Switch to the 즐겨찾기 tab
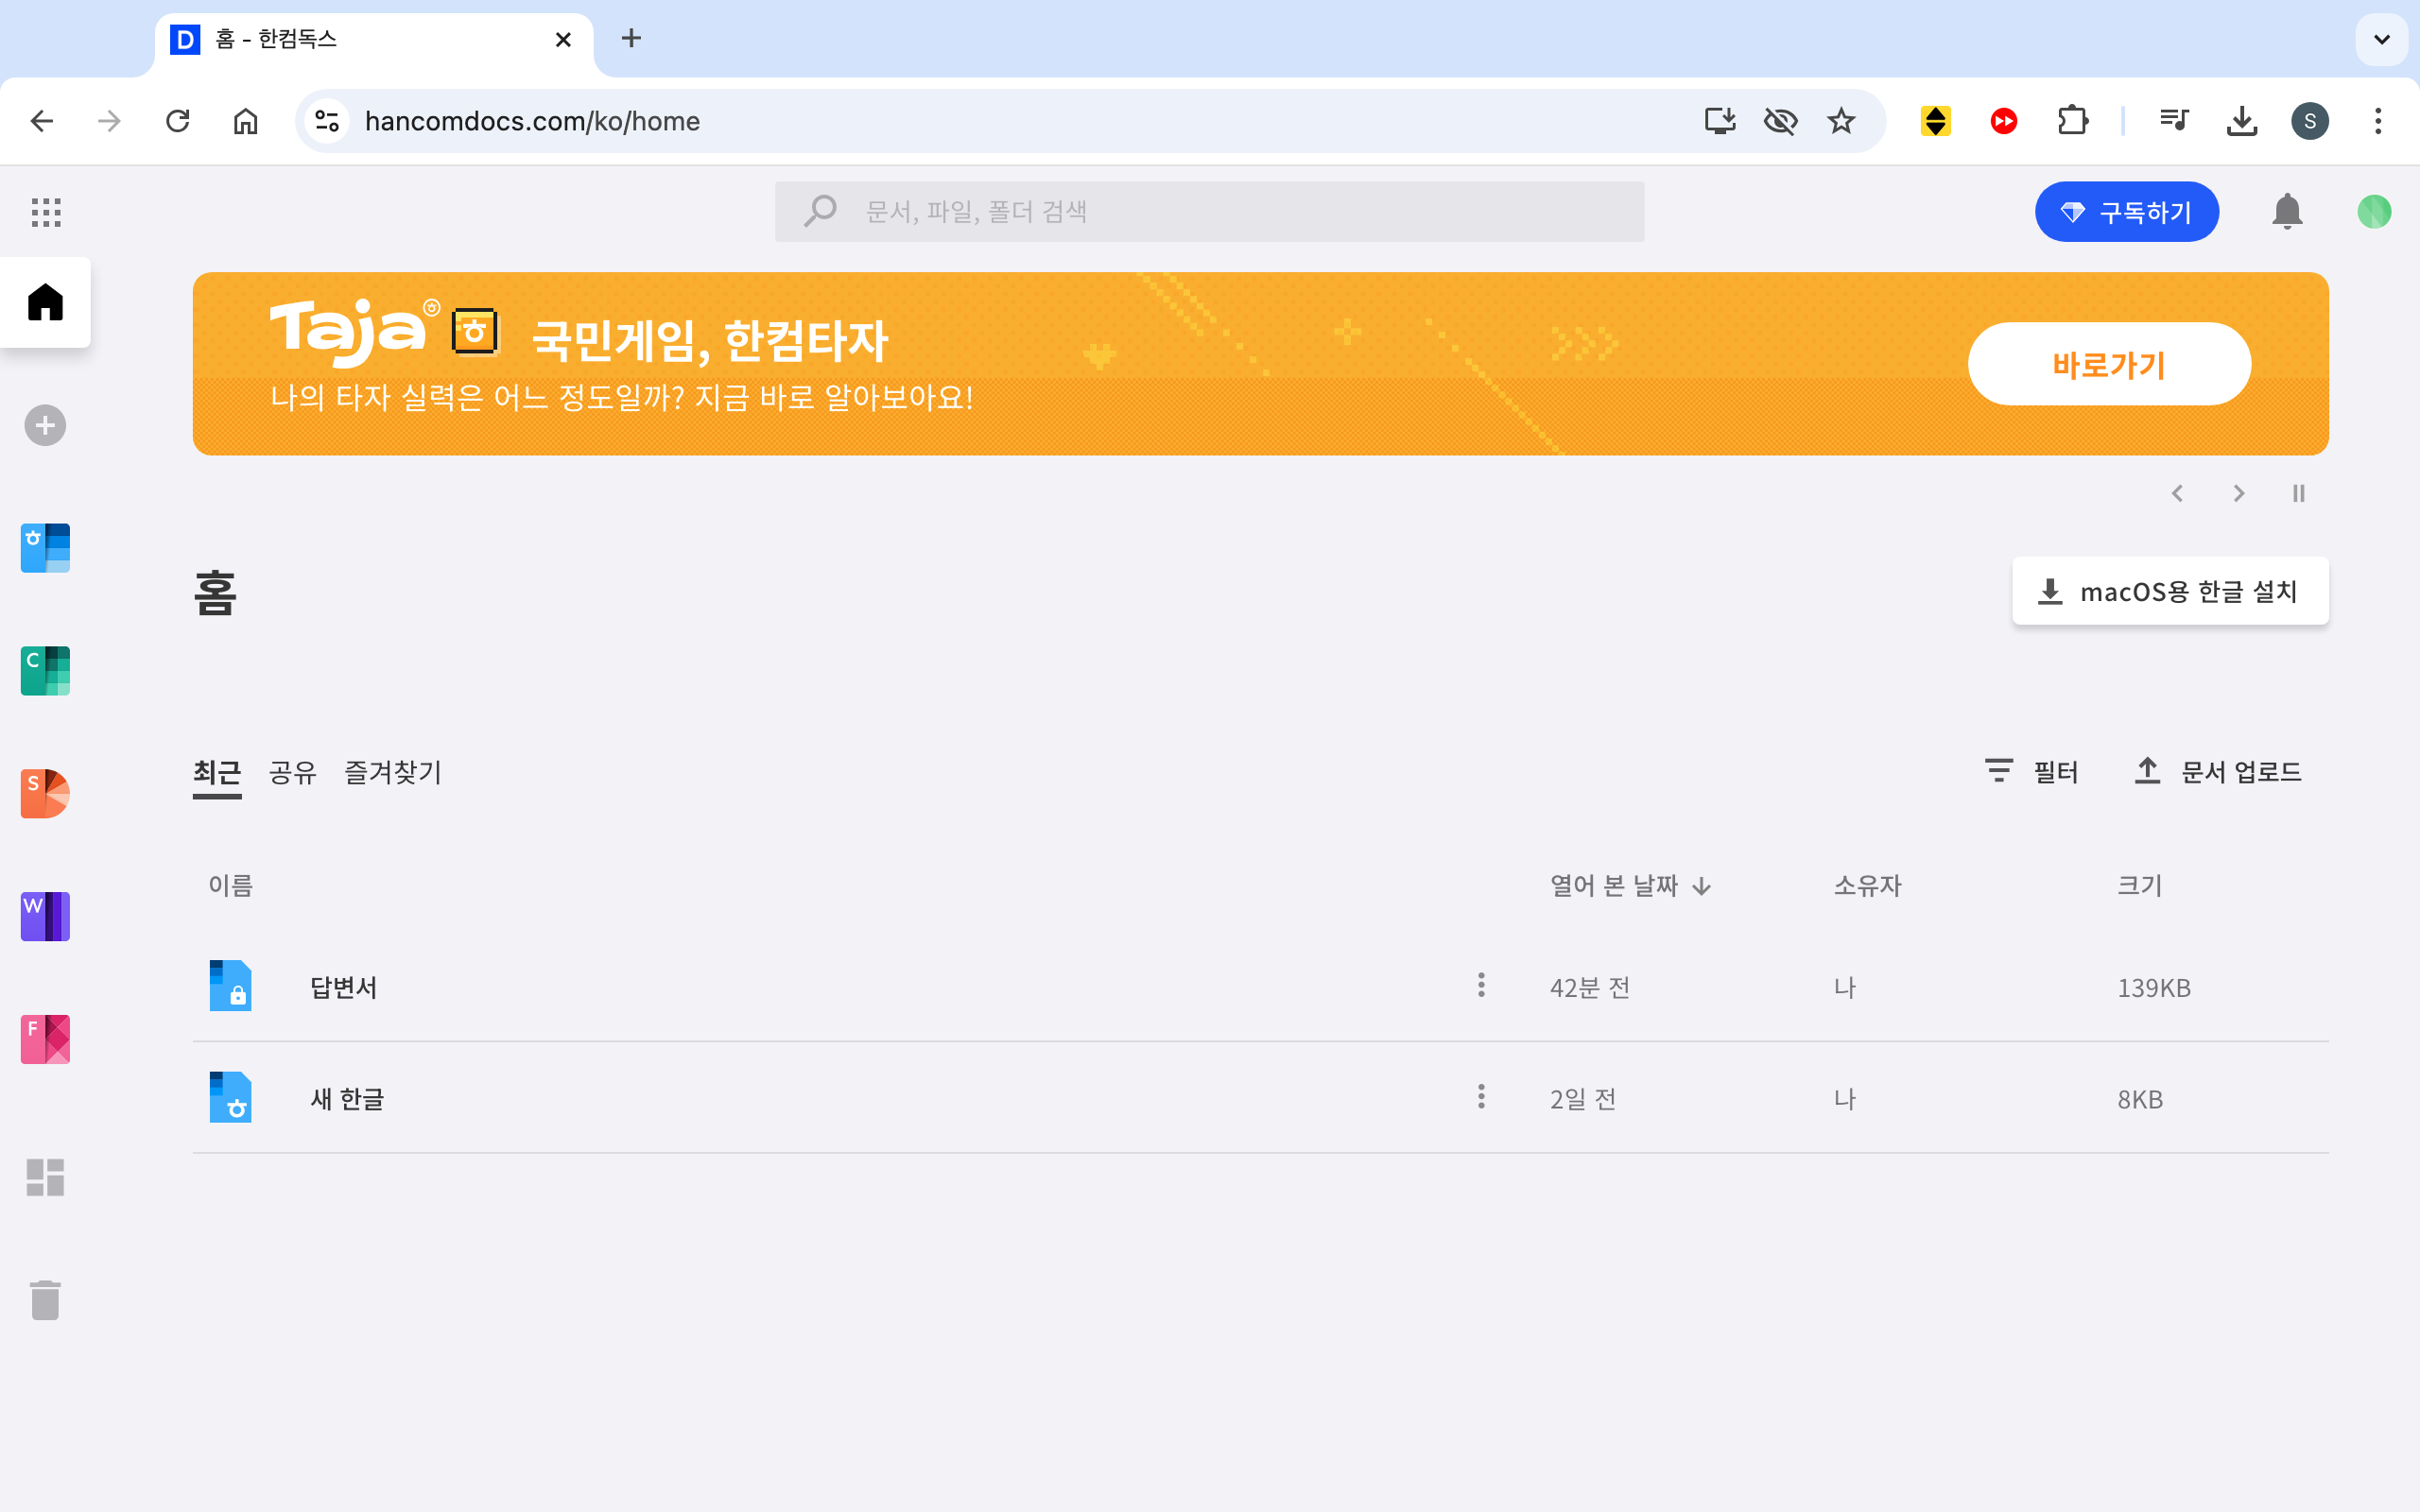This screenshot has width=2420, height=1512. coord(393,772)
